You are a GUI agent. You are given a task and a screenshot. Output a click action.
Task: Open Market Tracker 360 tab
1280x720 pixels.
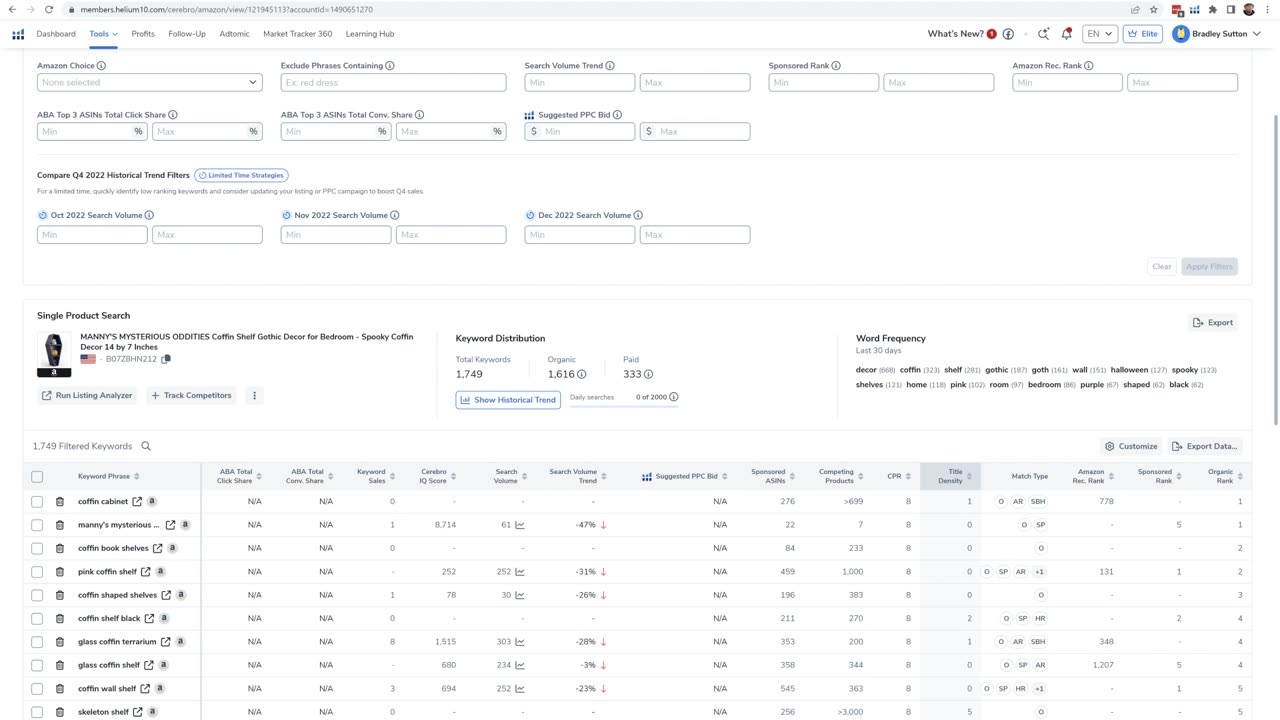pyautogui.click(x=297, y=34)
